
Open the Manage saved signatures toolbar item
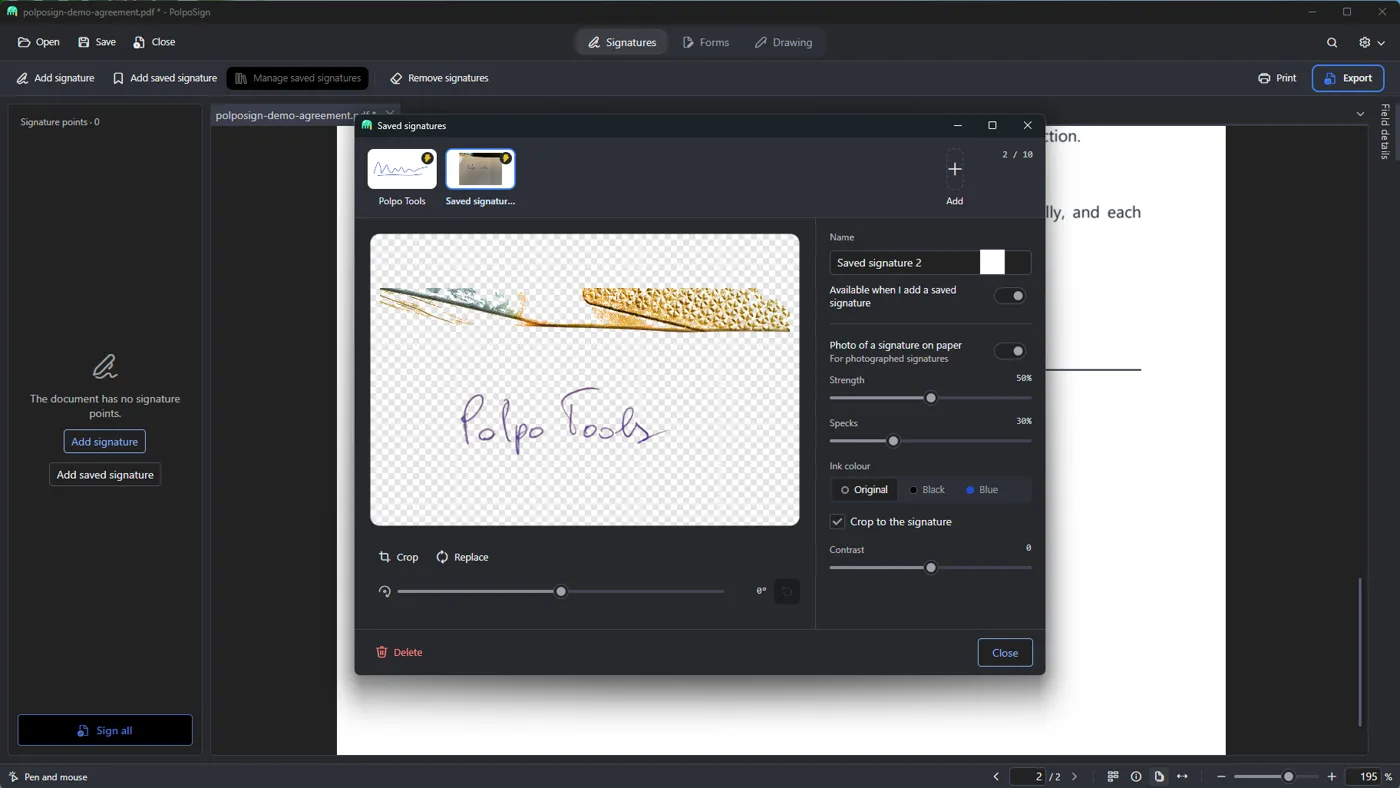pos(298,78)
